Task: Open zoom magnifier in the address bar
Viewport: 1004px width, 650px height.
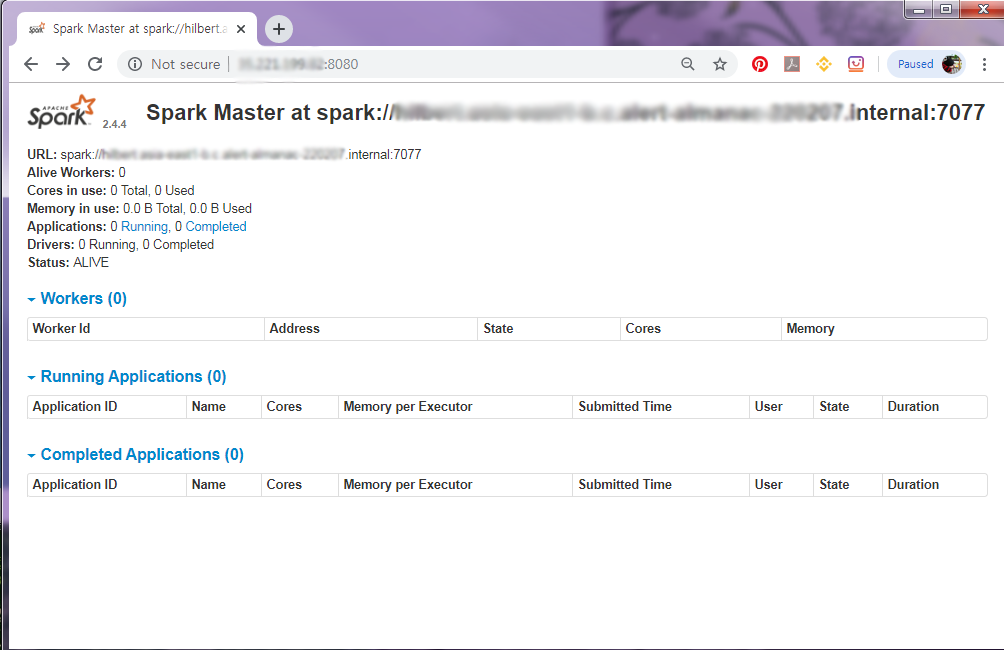Action: pos(688,64)
